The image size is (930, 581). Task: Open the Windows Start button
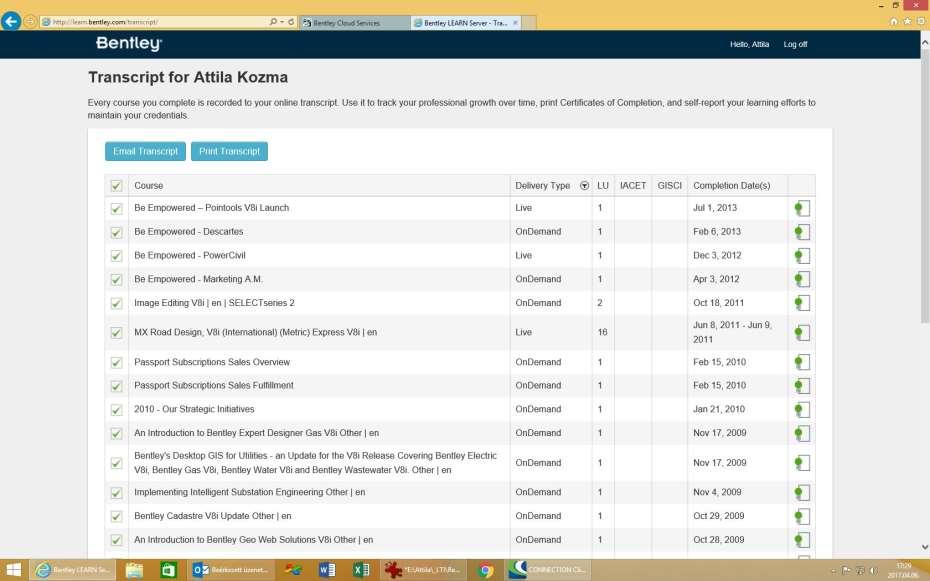point(13,570)
